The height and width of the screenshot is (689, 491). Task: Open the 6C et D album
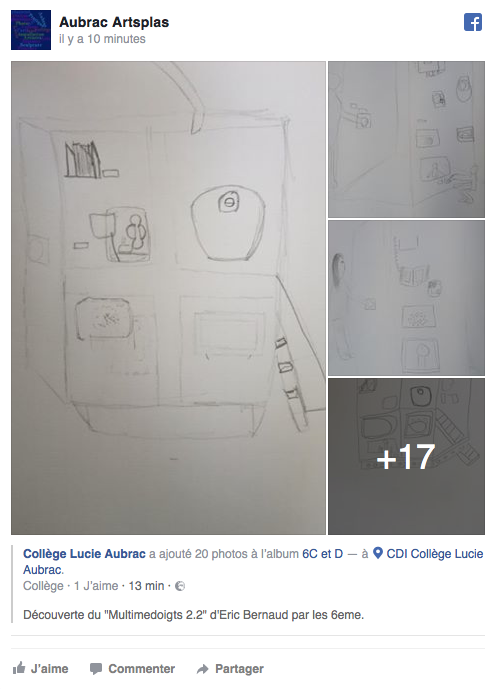322,554
